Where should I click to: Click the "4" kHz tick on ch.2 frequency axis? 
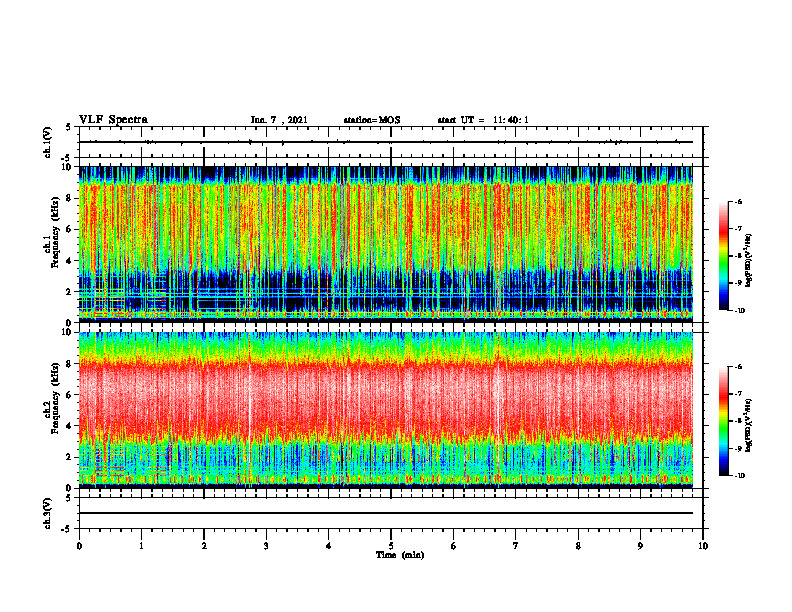pyautogui.click(x=70, y=426)
